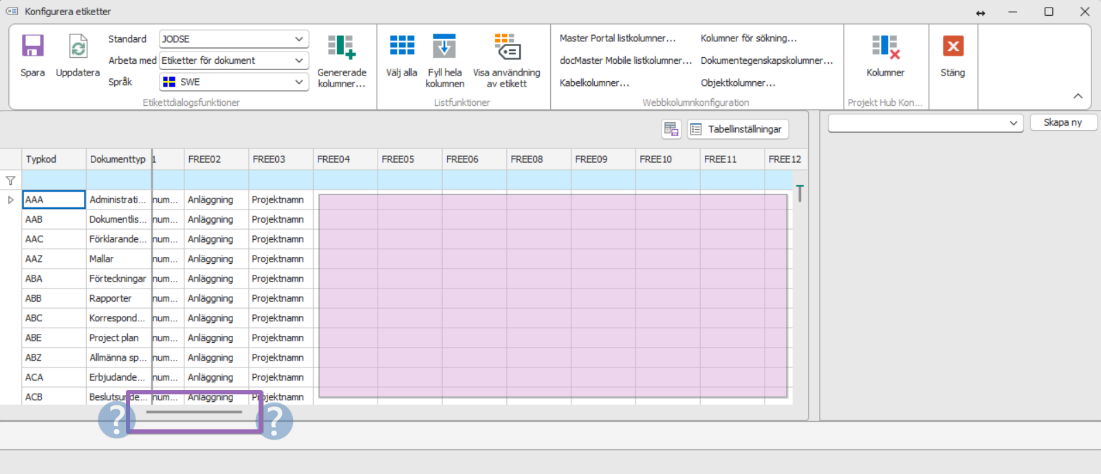
Task: Select the Project plan document type cell
Action: click(x=119, y=337)
